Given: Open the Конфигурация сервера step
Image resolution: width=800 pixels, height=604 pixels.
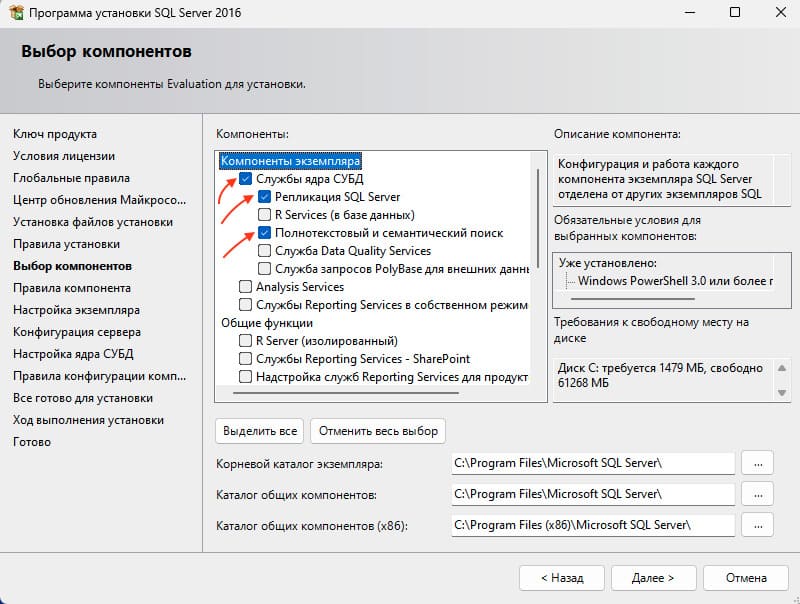Looking at the screenshot, I should [77, 332].
